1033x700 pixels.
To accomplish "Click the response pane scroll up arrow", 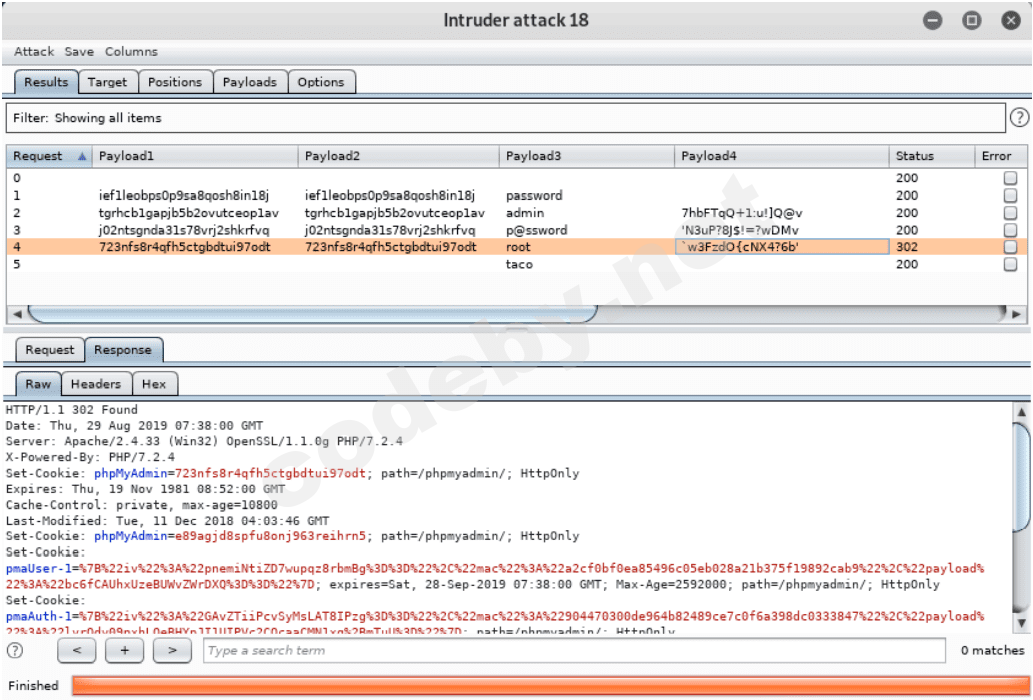I will pos(1021,412).
